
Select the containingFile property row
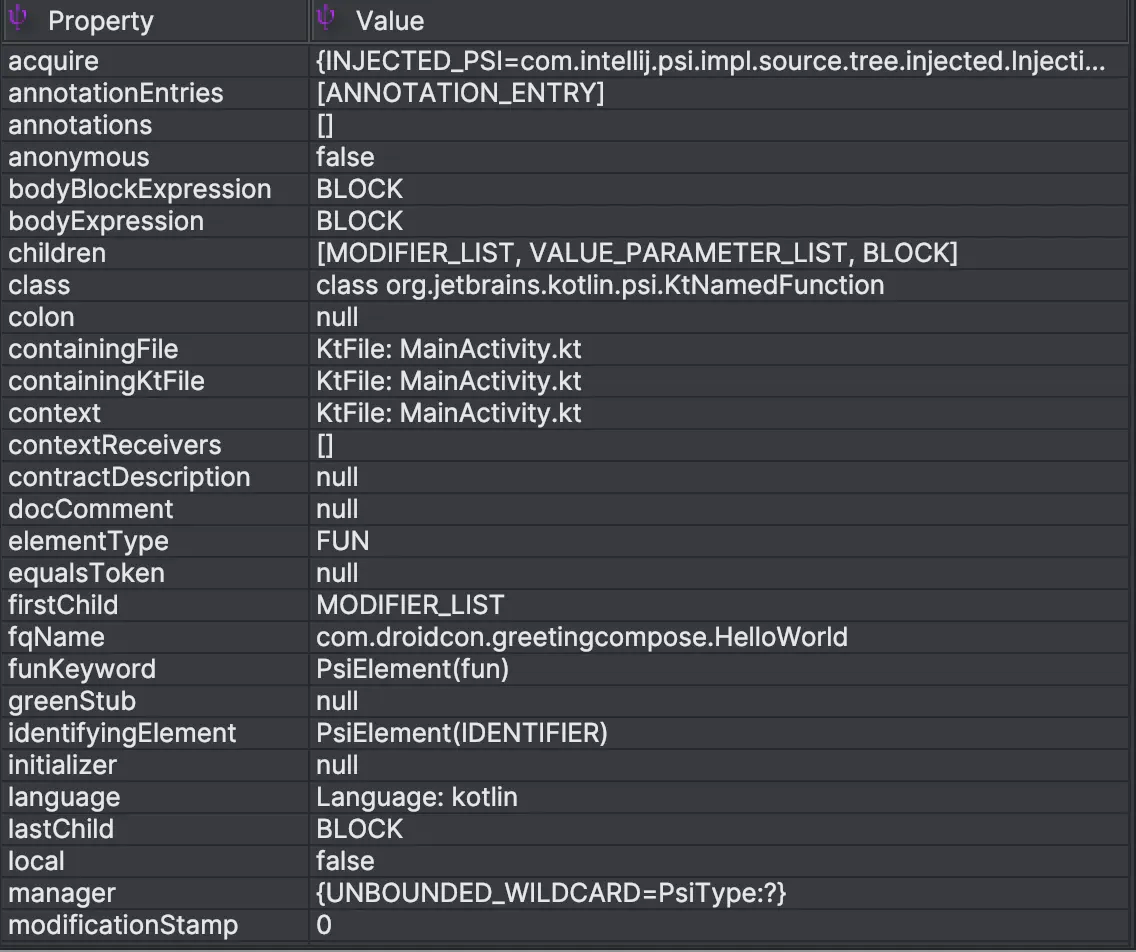94,349
